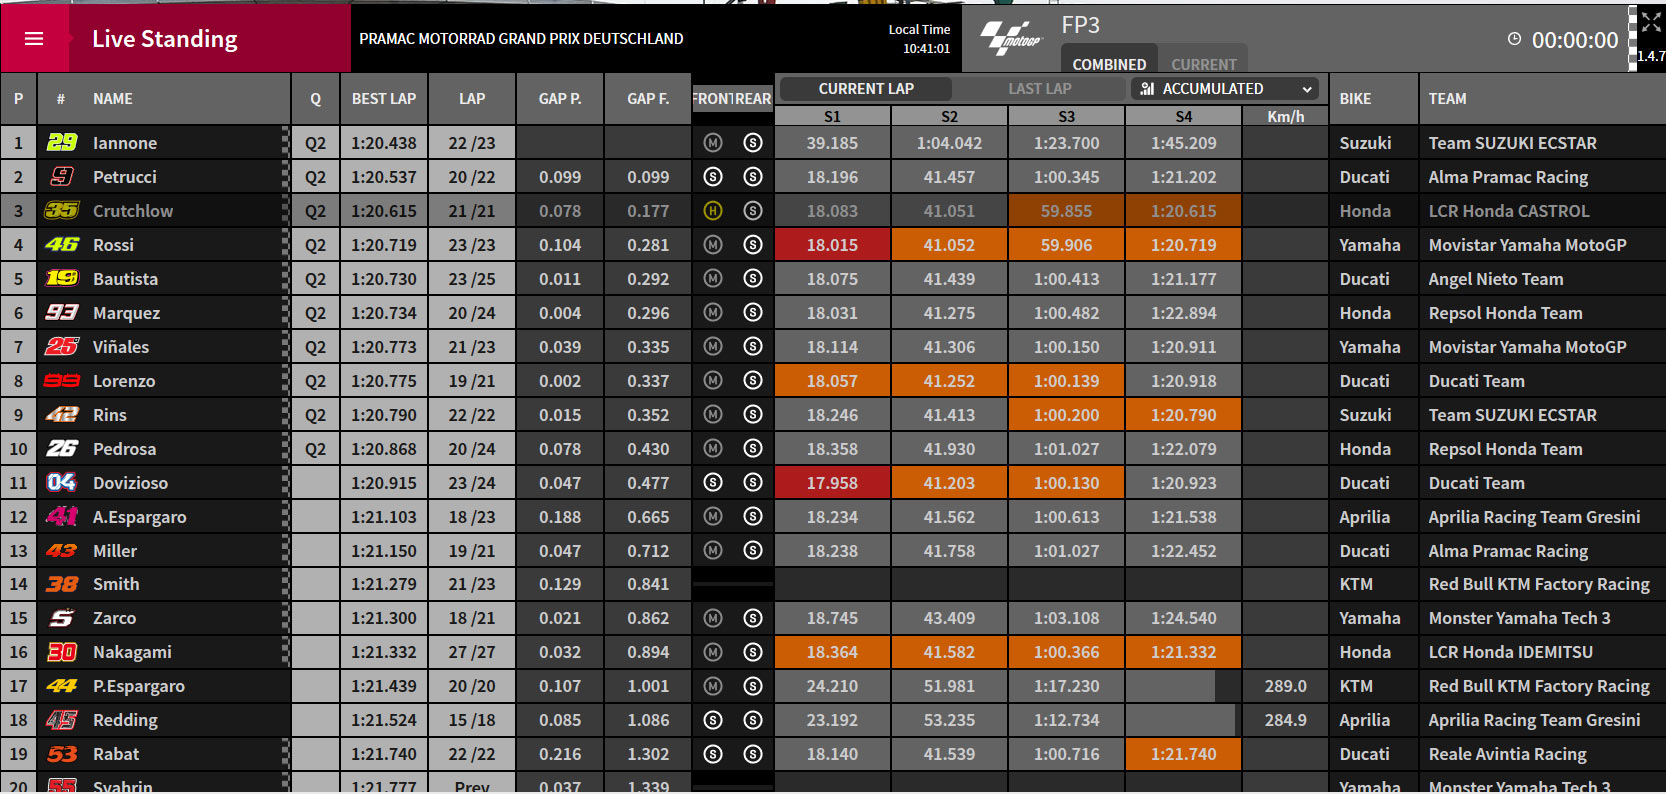This screenshot has height=794, width=1666.
Task: Click Redding's rear tyre S icon
Action: [753, 720]
